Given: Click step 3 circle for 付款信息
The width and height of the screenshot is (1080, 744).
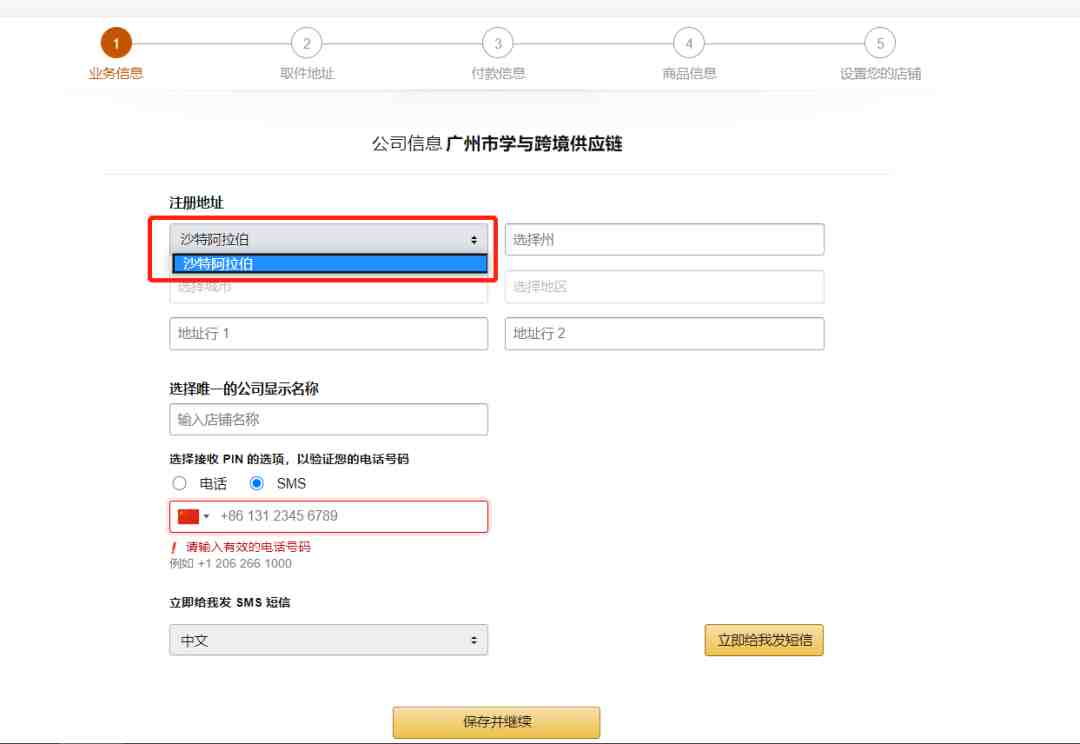Looking at the screenshot, I should 498,43.
